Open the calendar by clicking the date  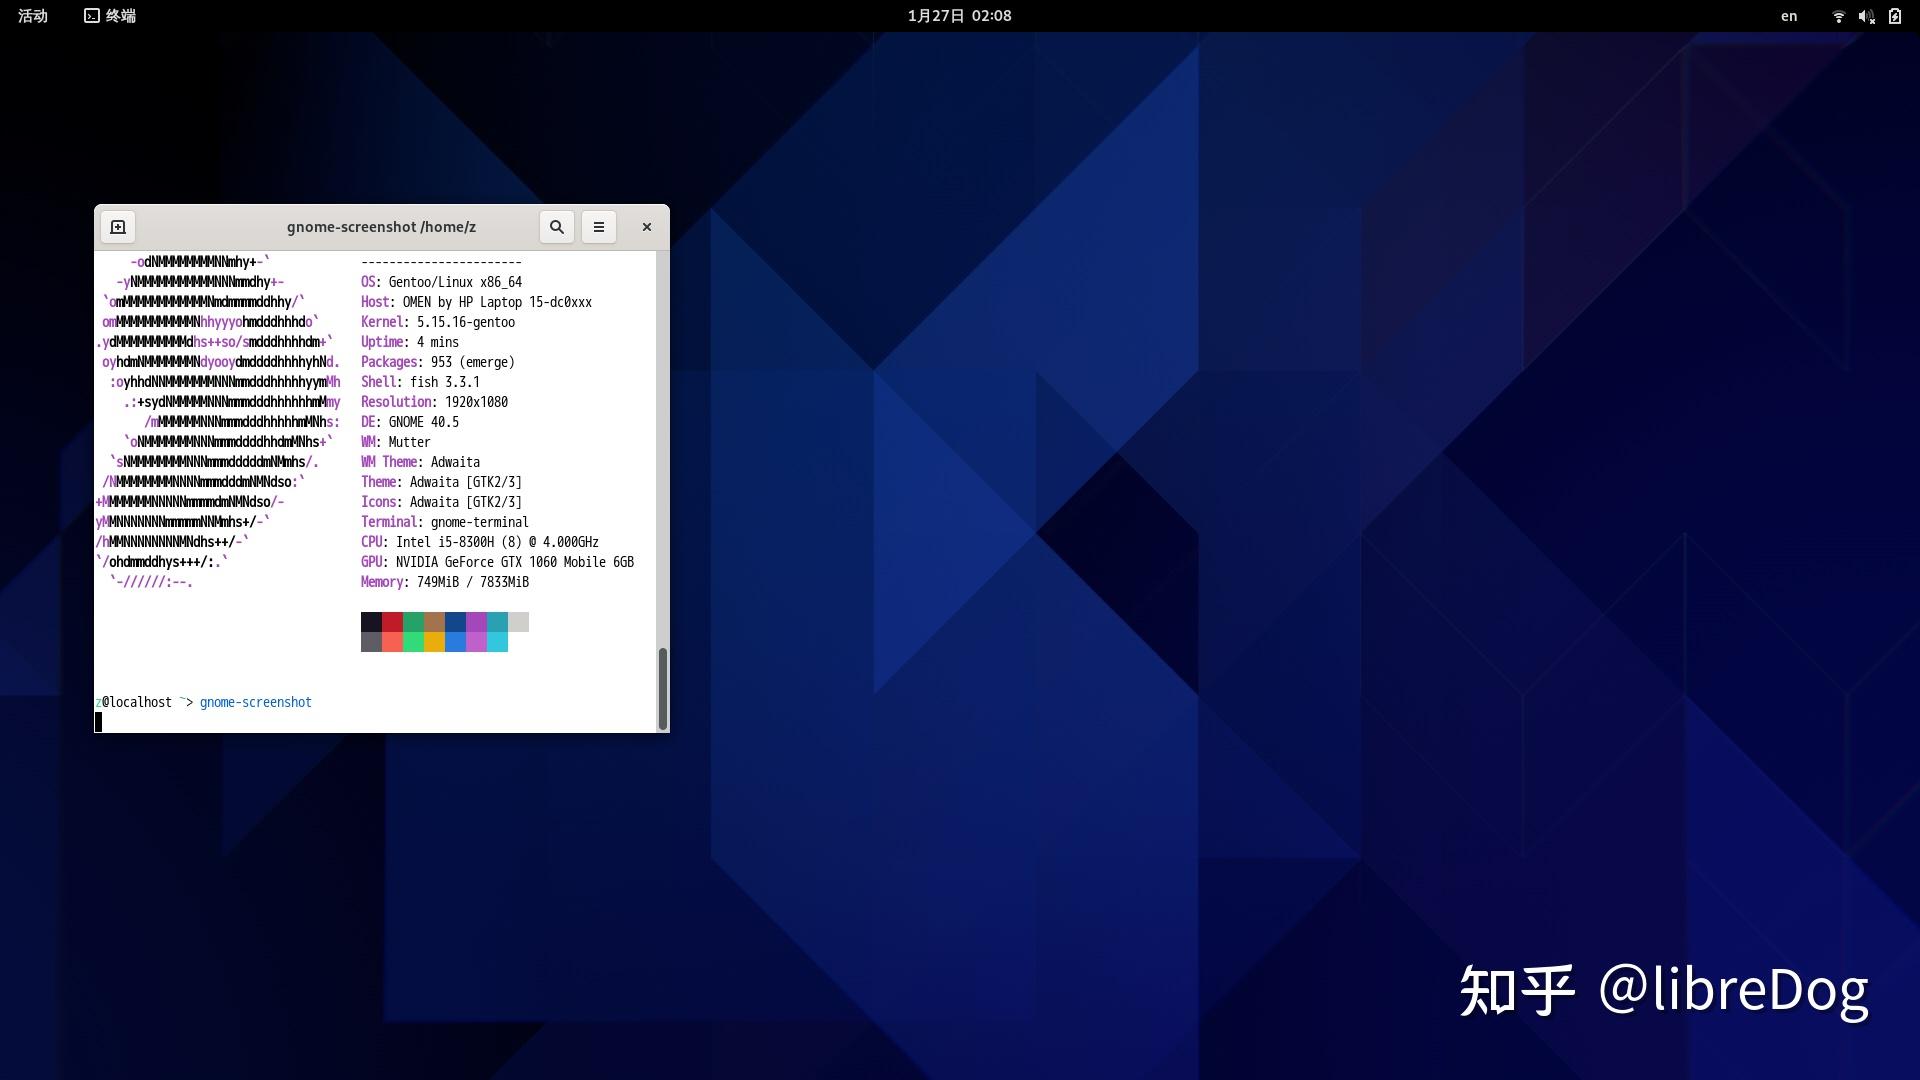pyautogui.click(x=958, y=16)
